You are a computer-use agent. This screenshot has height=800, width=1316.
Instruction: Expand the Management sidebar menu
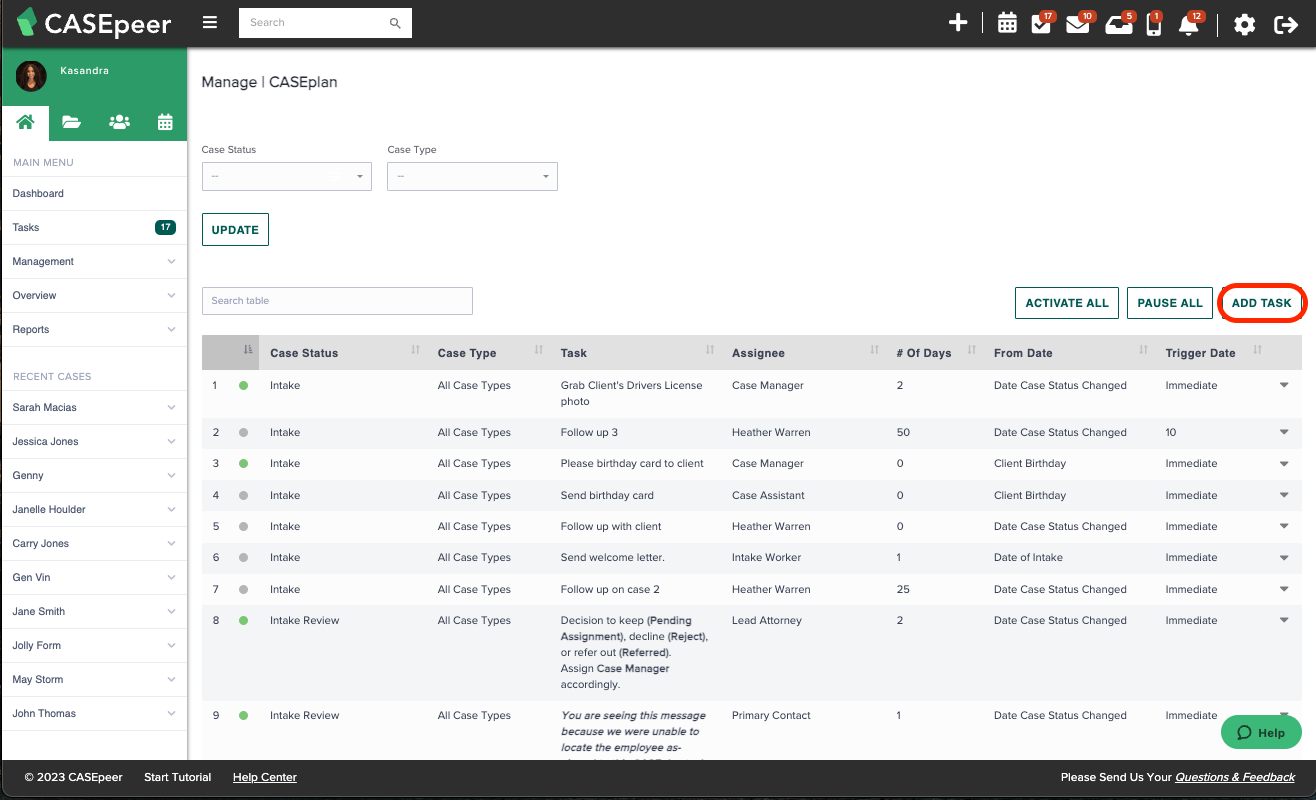tap(94, 262)
